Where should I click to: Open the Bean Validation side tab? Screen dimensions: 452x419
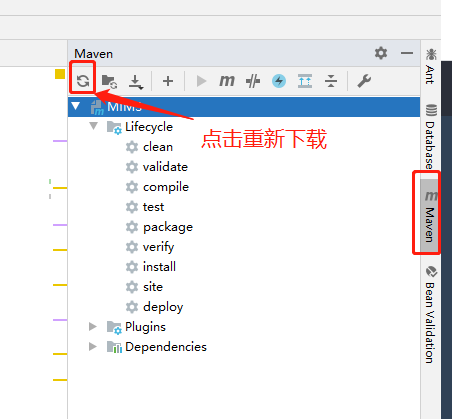(x=431, y=314)
